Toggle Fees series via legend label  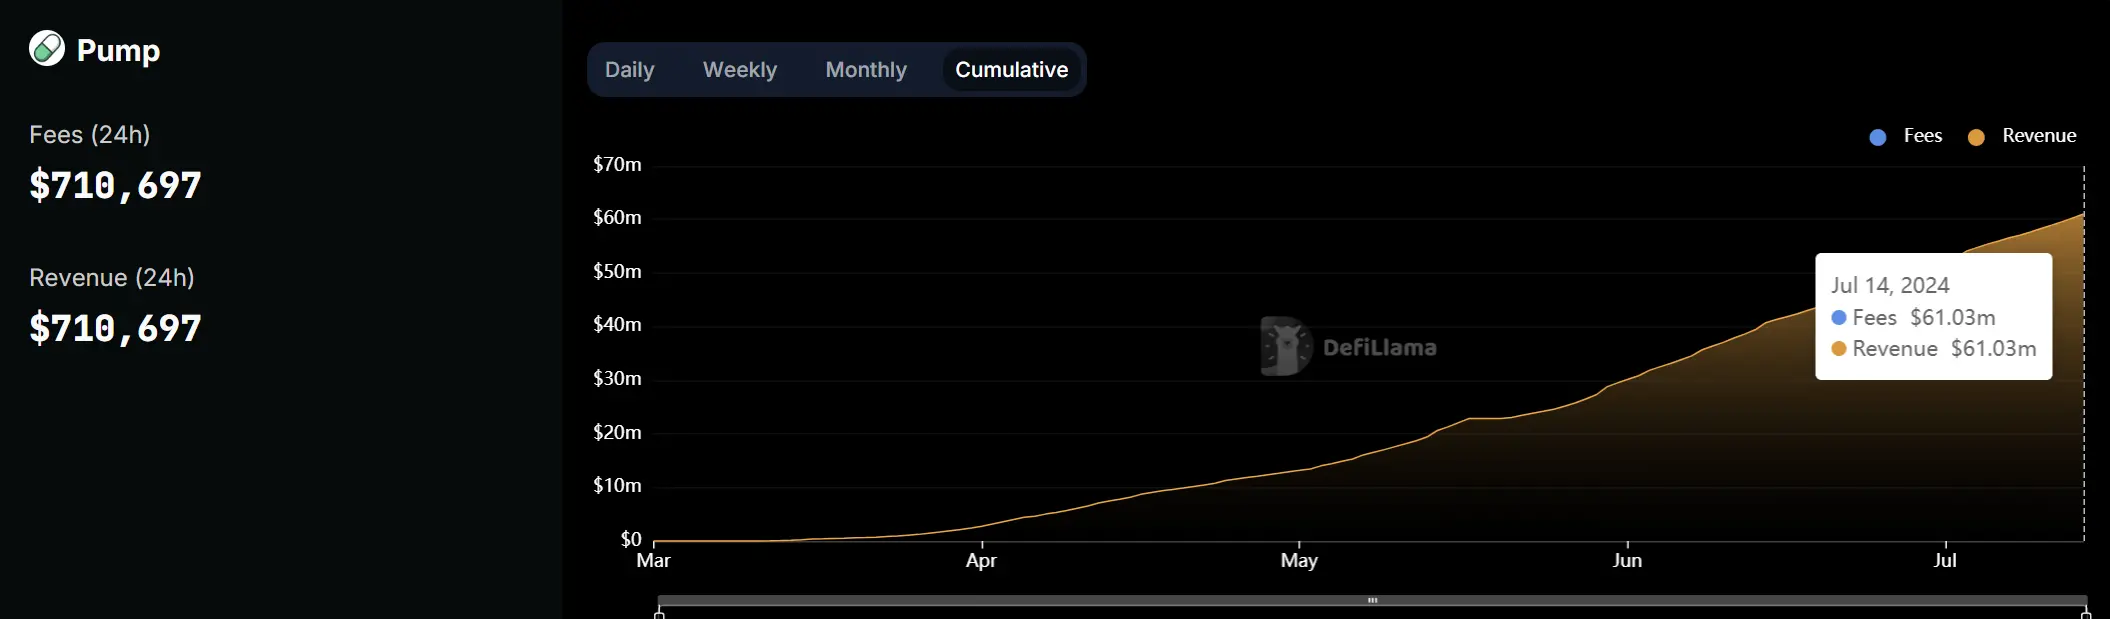click(1922, 136)
